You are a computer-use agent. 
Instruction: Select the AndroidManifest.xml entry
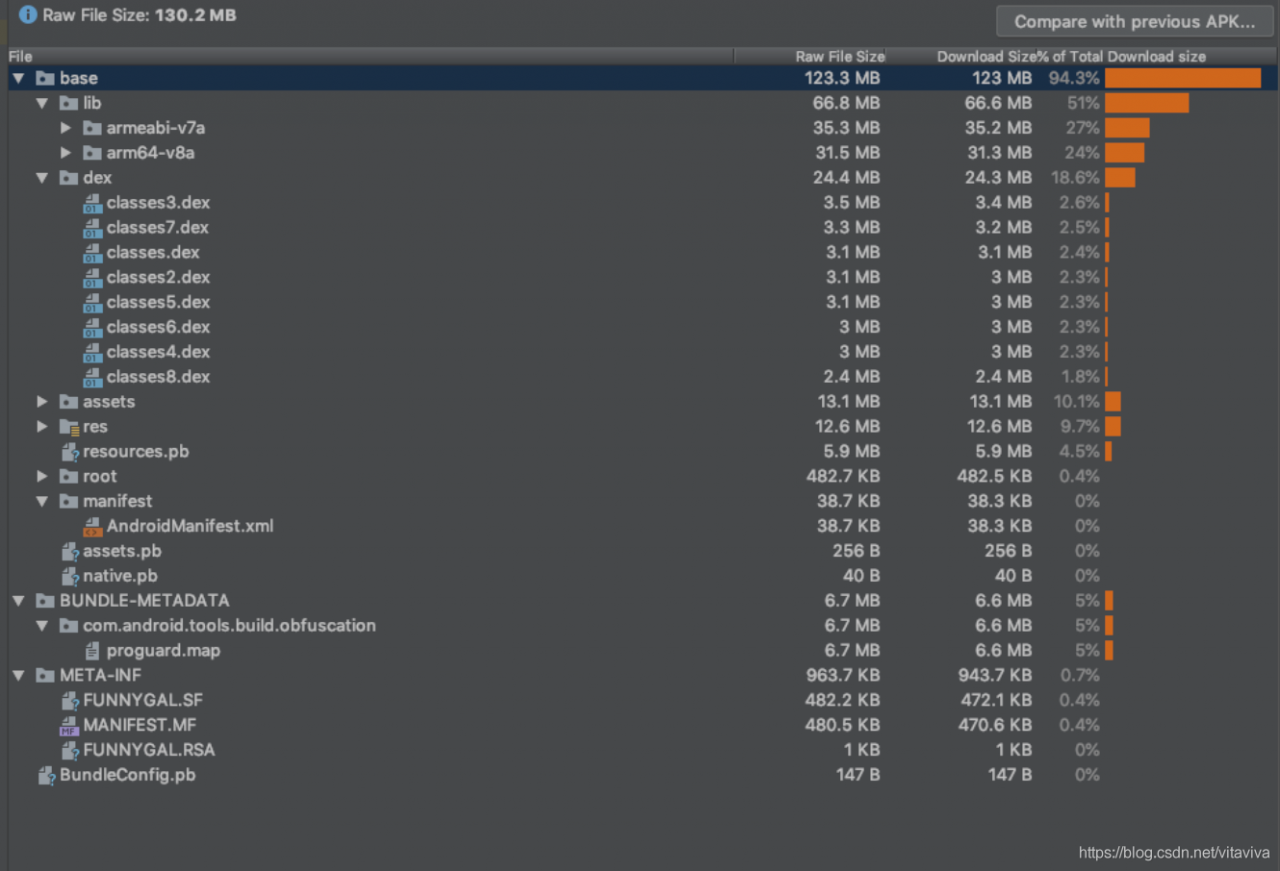click(x=190, y=526)
